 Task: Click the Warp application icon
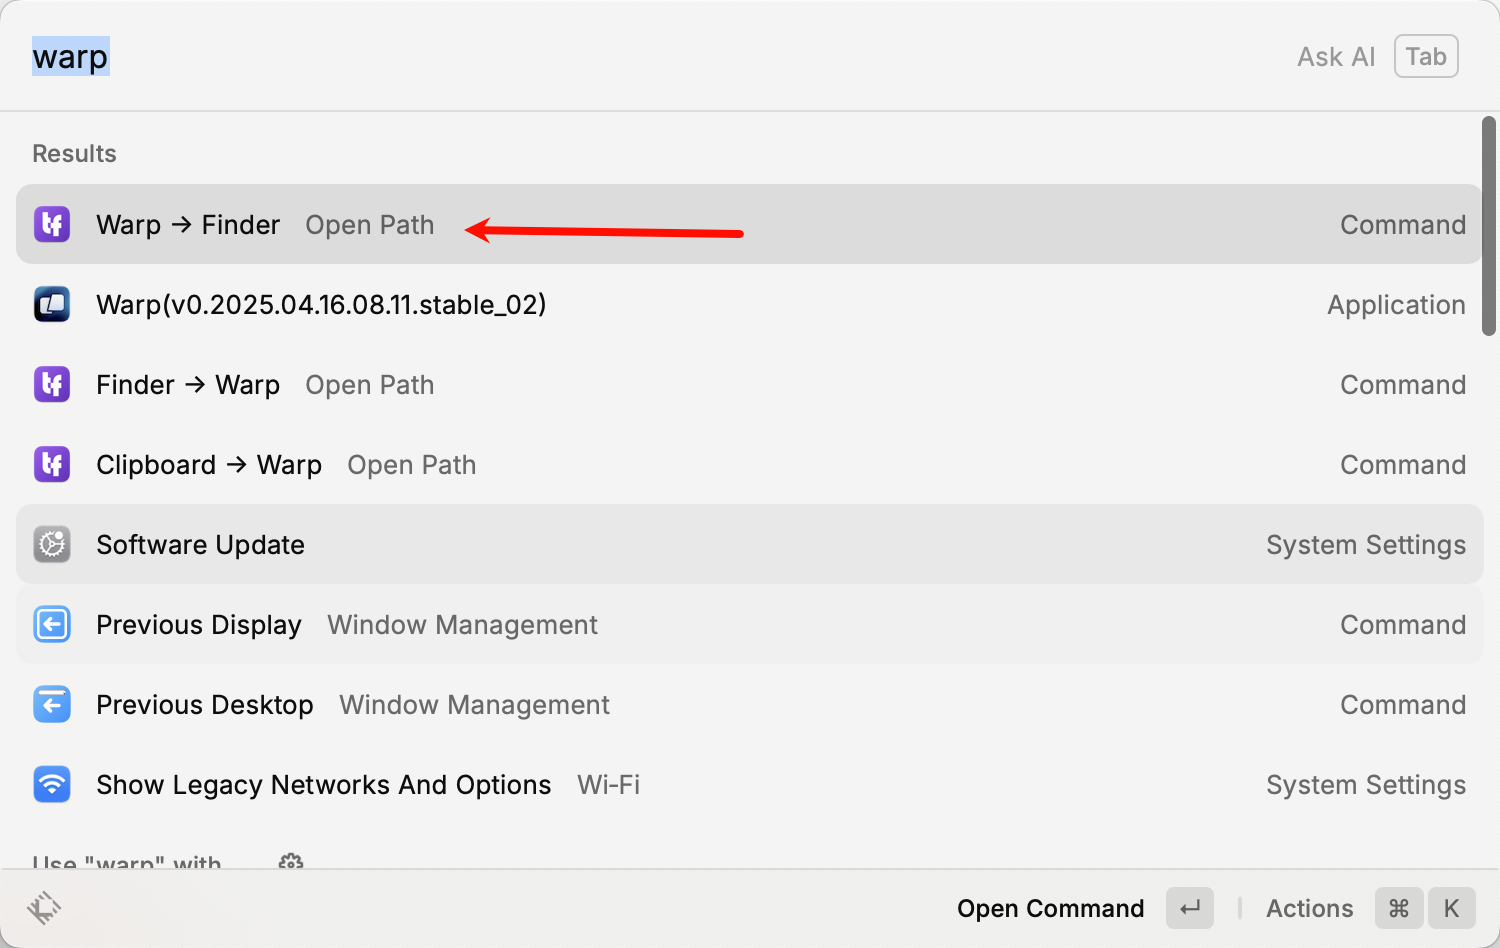[52, 304]
